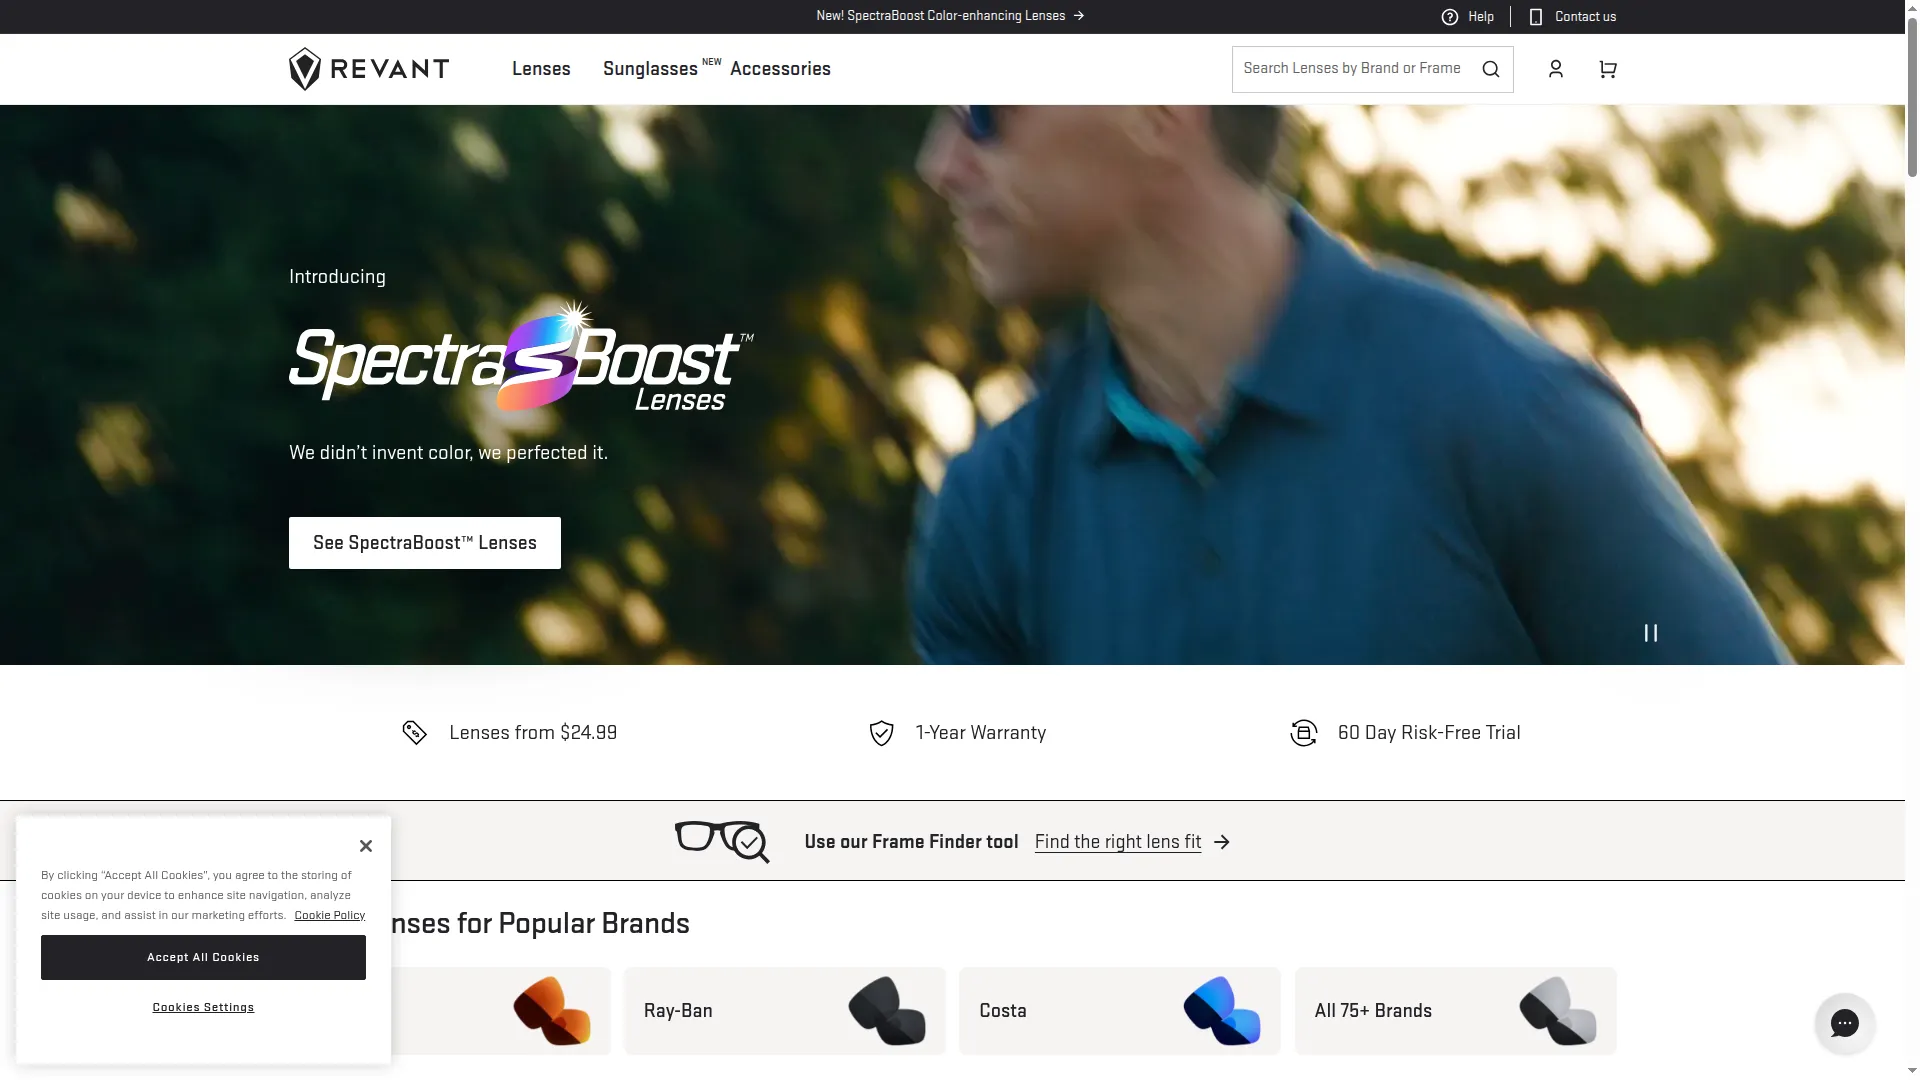Image resolution: width=1920 pixels, height=1080 pixels.
Task: Click See SpectraBoost Lenses button
Action: (x=425, y=543)
